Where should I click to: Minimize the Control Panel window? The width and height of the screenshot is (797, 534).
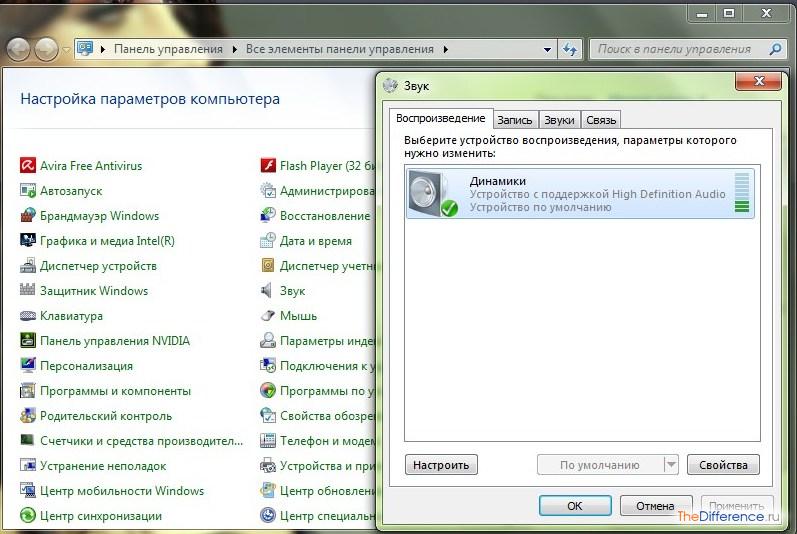702,13
